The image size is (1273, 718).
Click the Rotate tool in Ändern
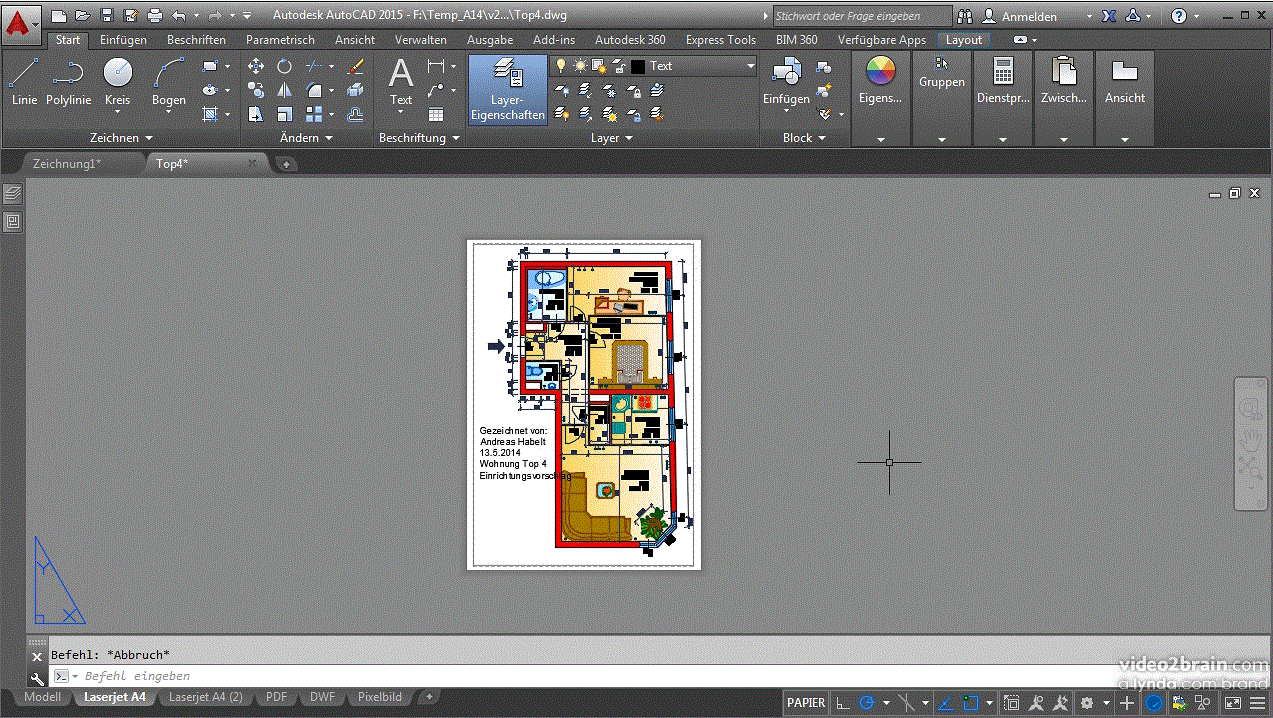click(x=285, y=66)
